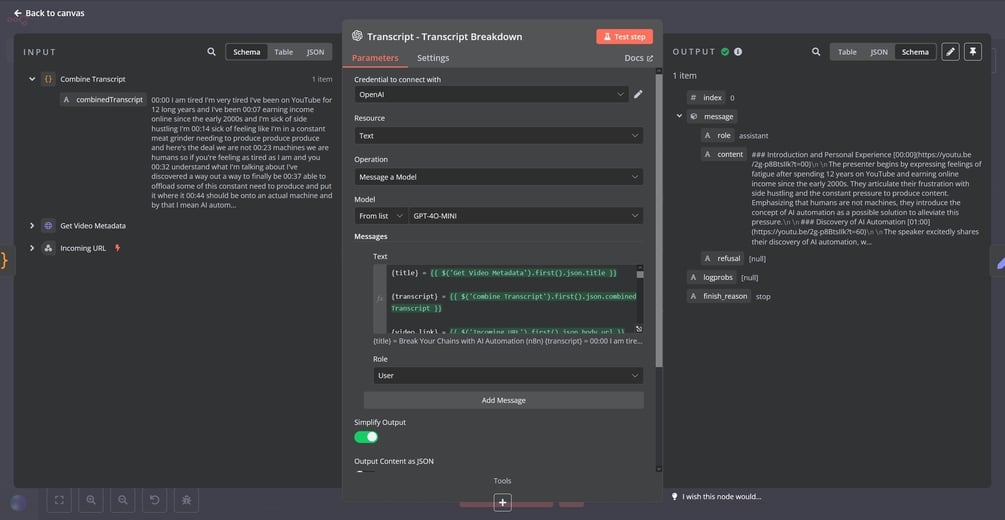Viewport: 1005px width, 520px height.
Task: Expand the expression editor with corner icon
Action: point(638,329)
